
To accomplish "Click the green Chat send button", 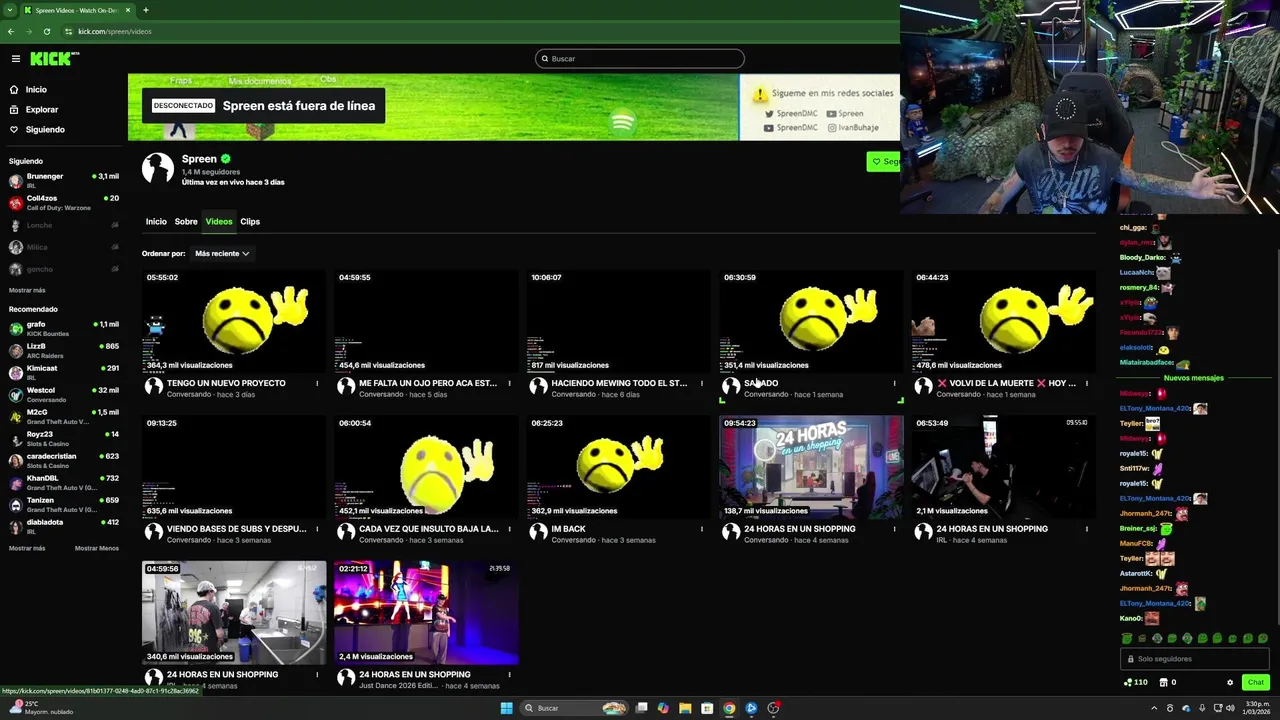I will point(1256,682).
